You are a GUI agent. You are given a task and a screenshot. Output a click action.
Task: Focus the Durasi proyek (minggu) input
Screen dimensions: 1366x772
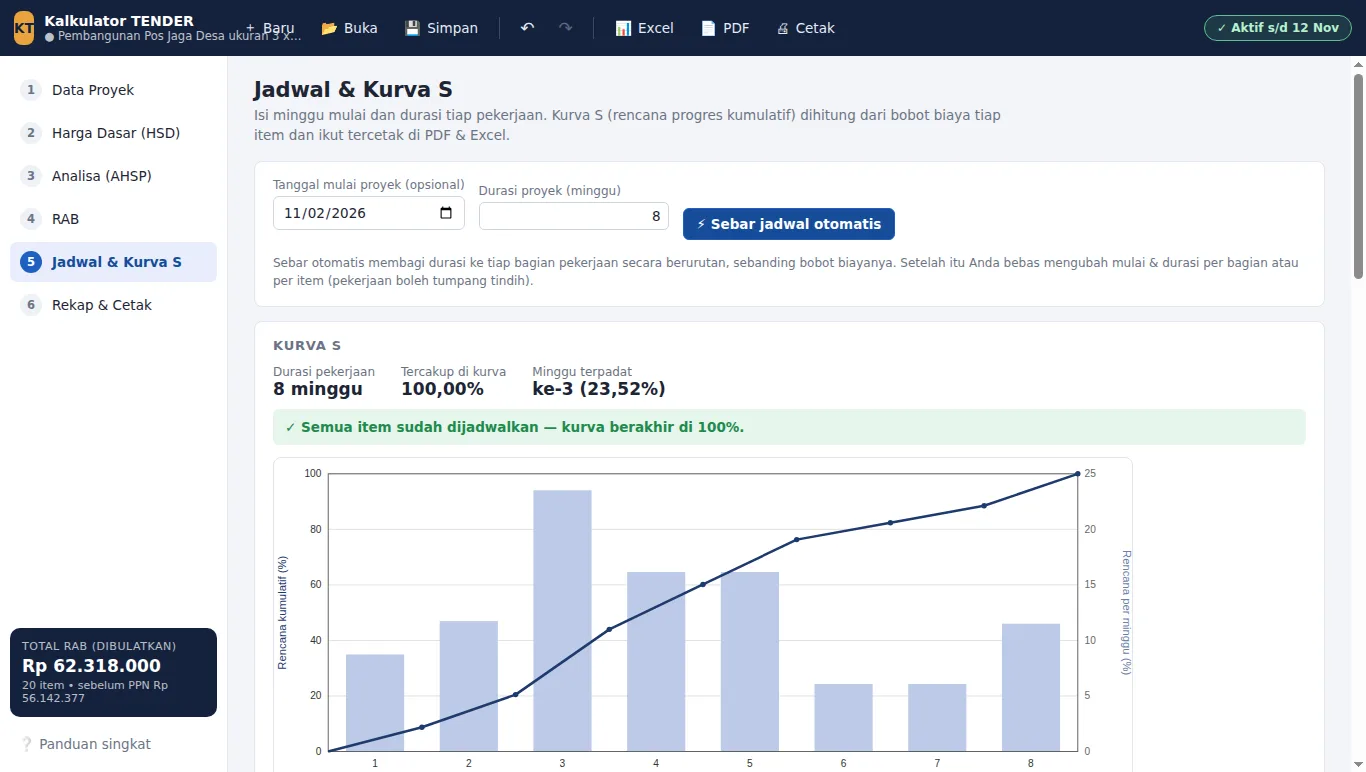574,216
